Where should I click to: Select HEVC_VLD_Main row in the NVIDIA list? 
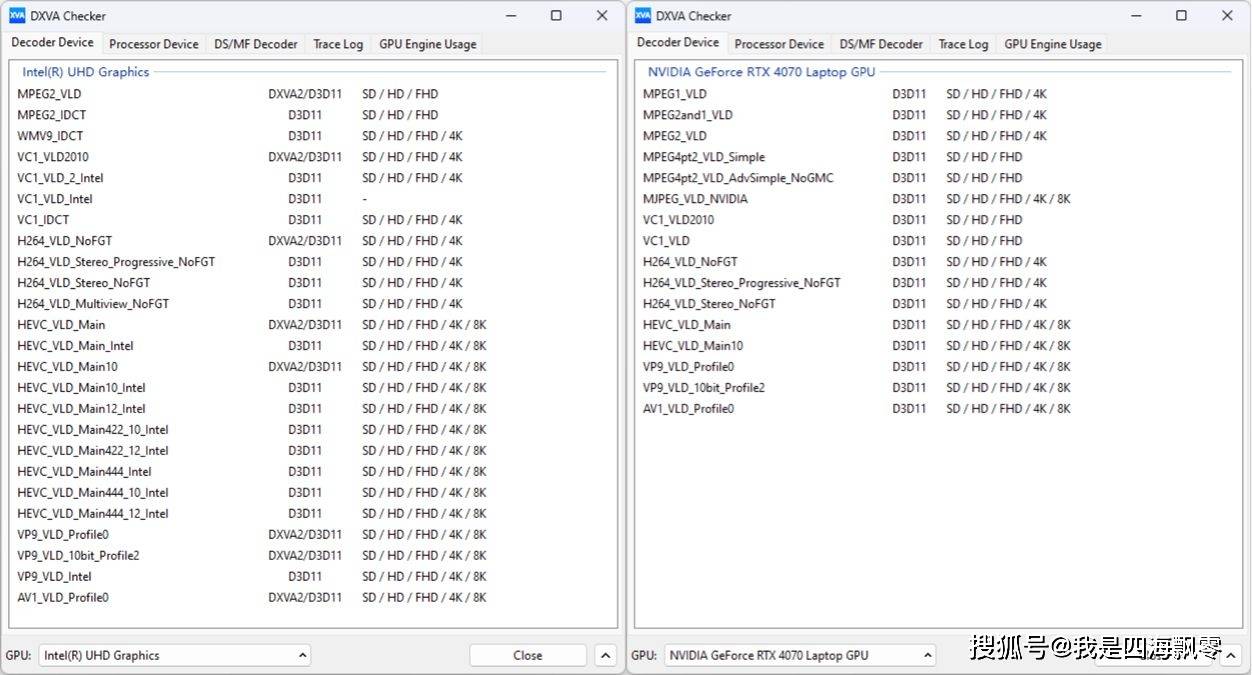(937, 325)
